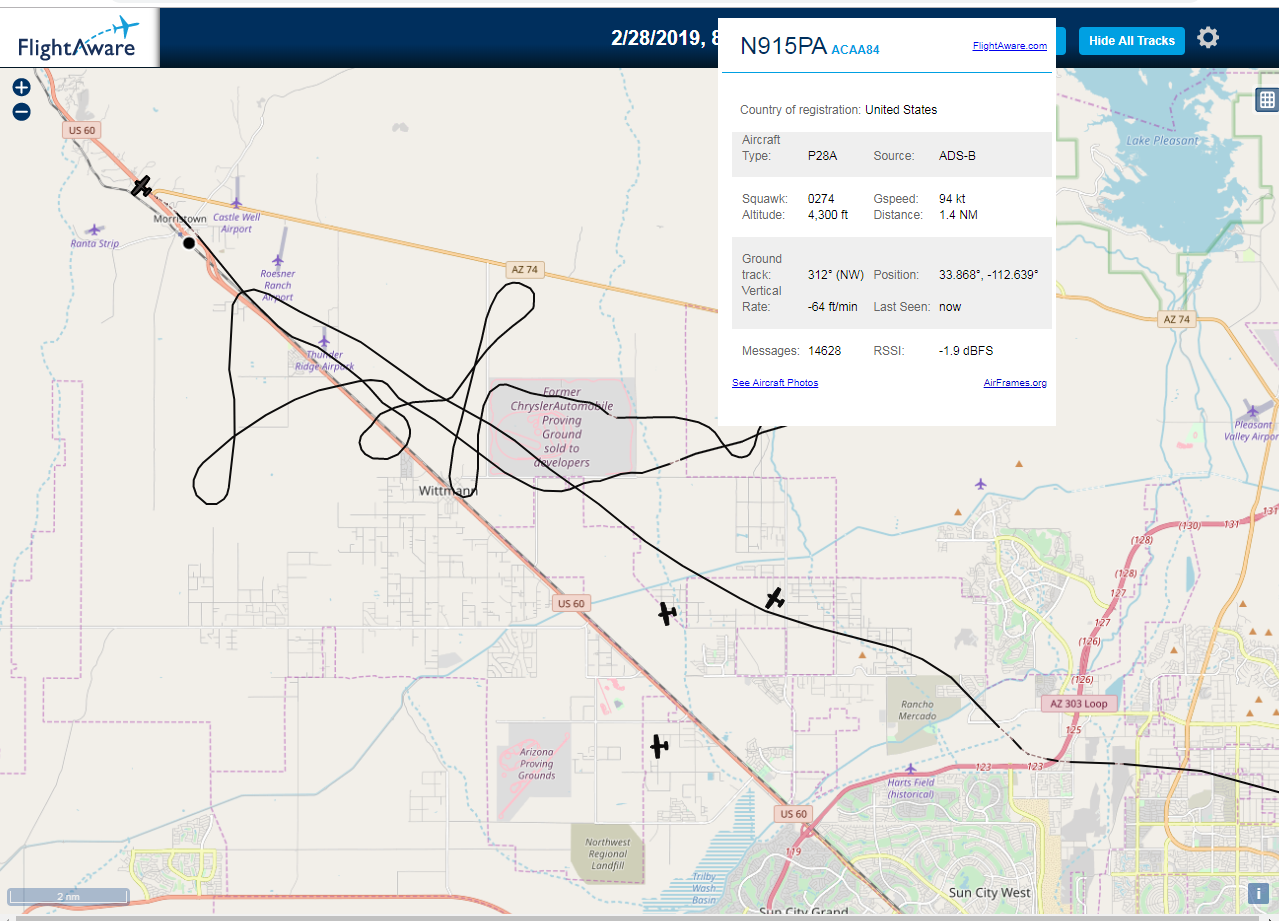The height and width of the screenshot is (921, 1279).
Task: Open settings with the gear icon
Action: click(1208, 38)
